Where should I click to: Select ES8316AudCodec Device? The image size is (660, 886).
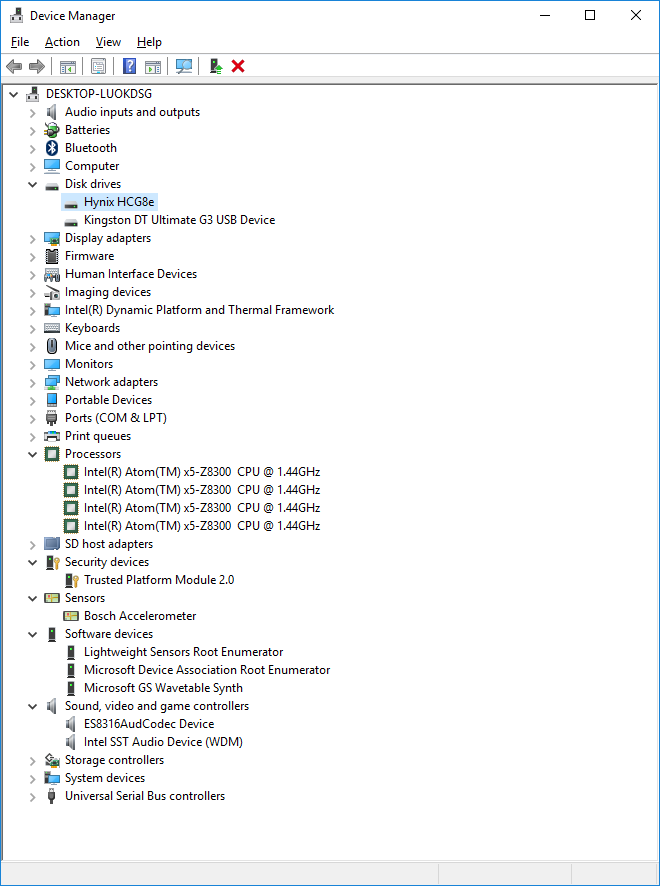tap(149, 724)
